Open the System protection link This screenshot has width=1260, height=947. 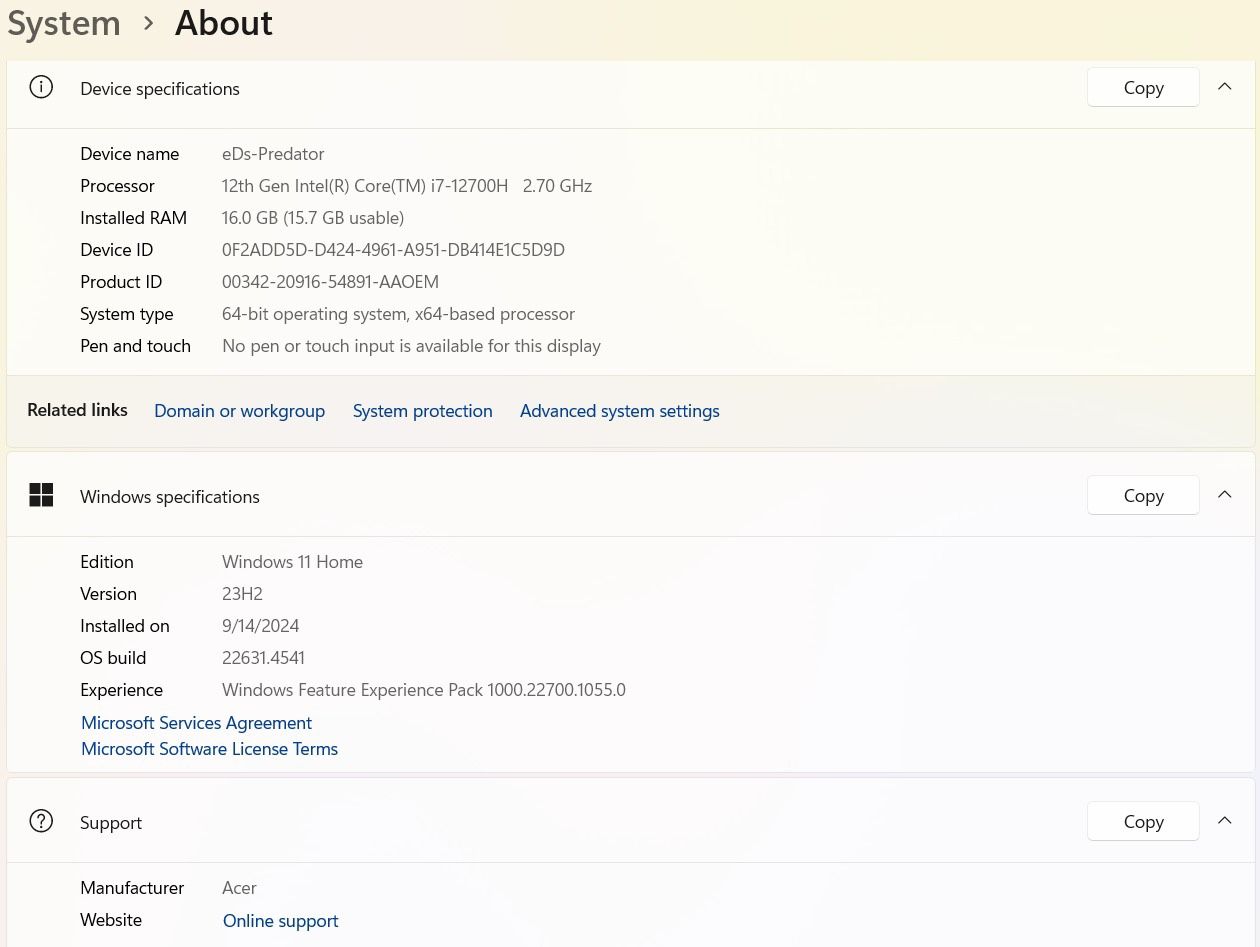coord(422,411)
